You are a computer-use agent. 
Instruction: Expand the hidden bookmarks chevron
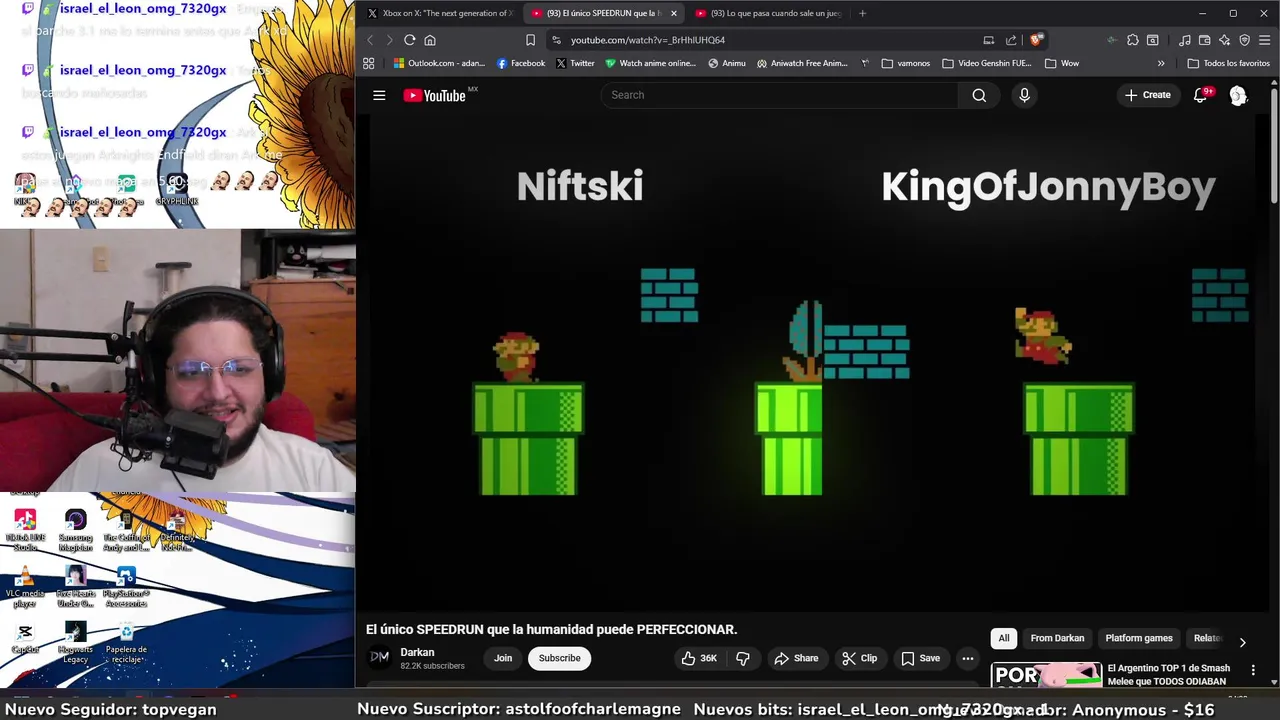tap(1161, 63)
